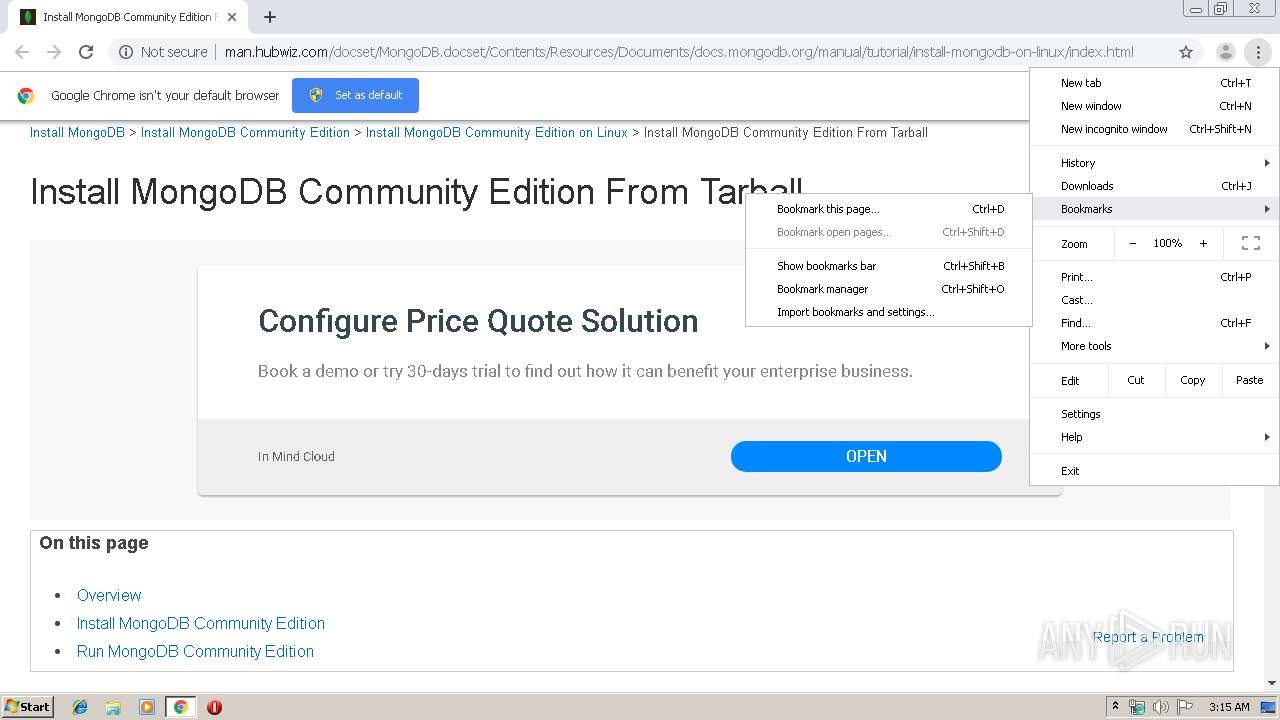Open Install MongoDB Community Edition page link
The image size is (1280, 720).
201,623
